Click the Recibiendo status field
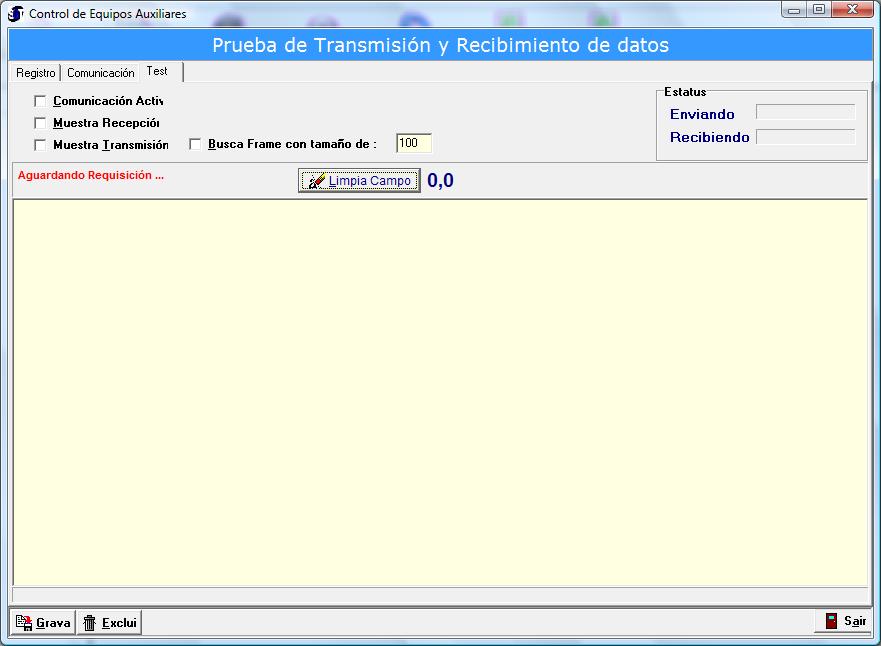This screenshot has height=646, width=881. click(x=805, y=137)
